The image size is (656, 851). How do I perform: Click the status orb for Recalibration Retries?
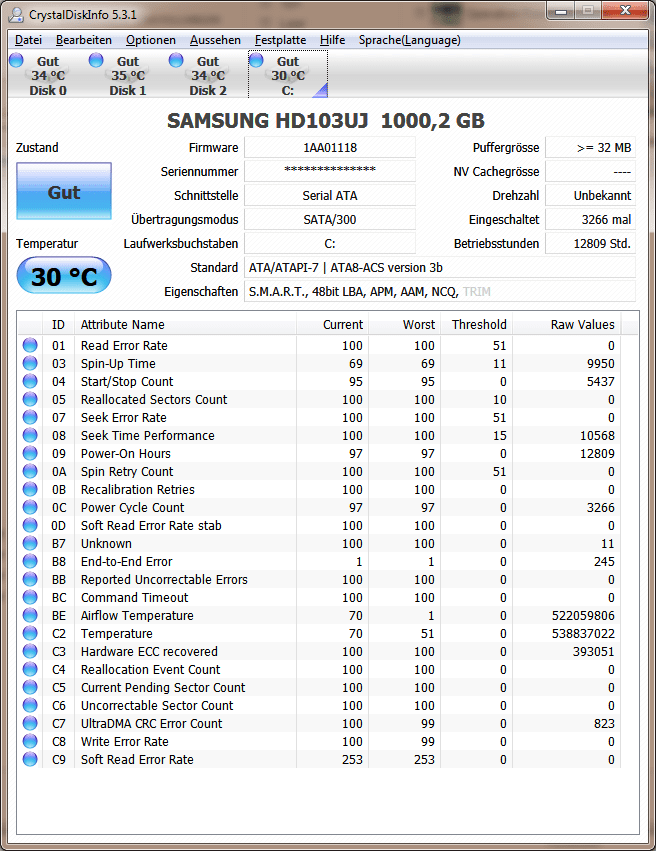pyautogui.click(x=30, y=489)
